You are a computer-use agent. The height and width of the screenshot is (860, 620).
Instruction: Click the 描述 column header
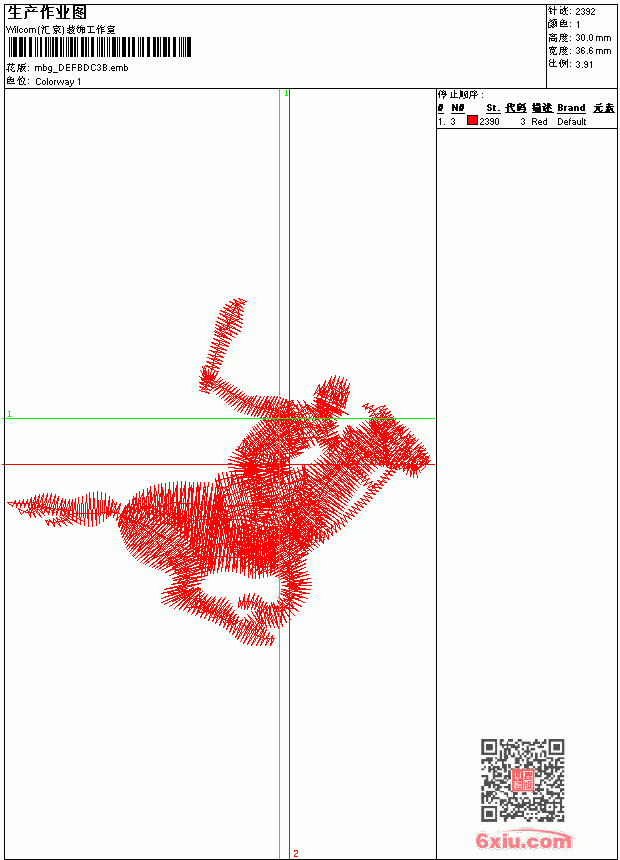(542, 108)
